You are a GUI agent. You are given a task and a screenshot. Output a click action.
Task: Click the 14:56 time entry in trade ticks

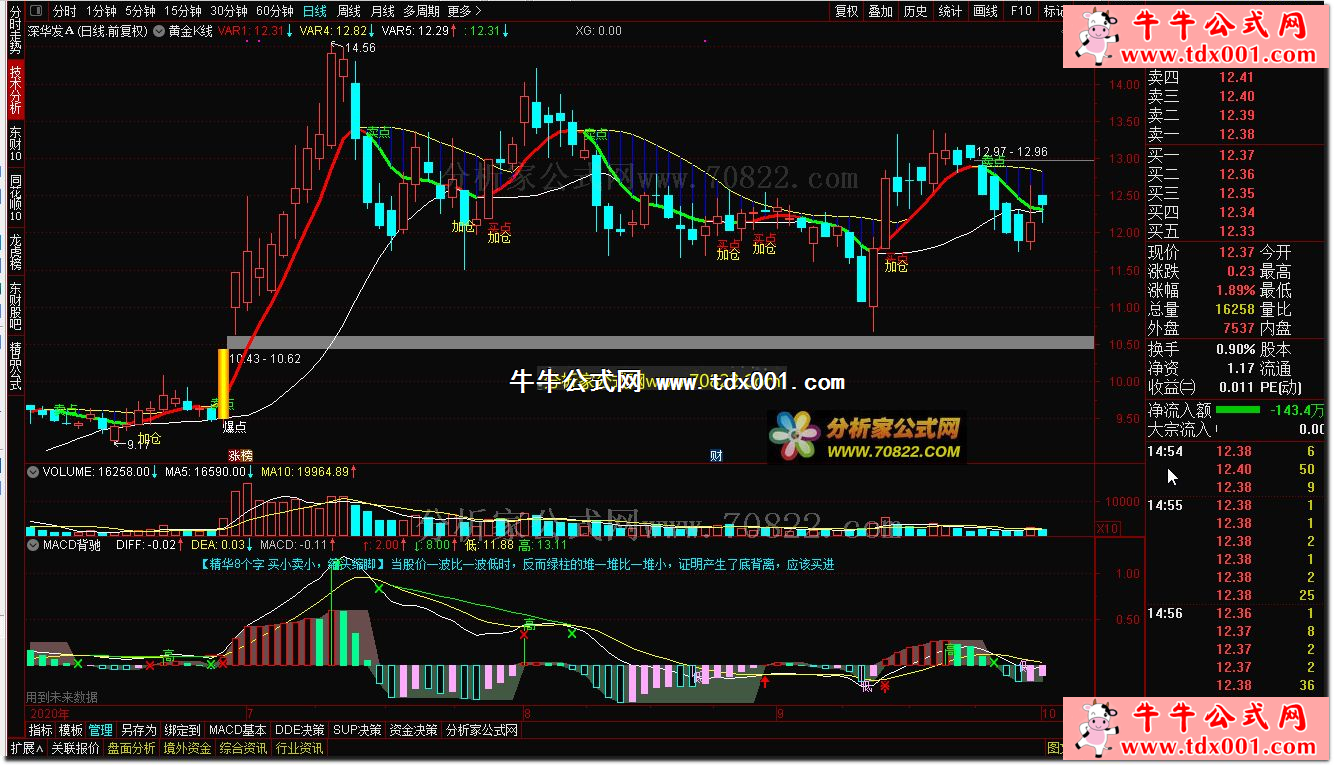tap(1165, 613)
